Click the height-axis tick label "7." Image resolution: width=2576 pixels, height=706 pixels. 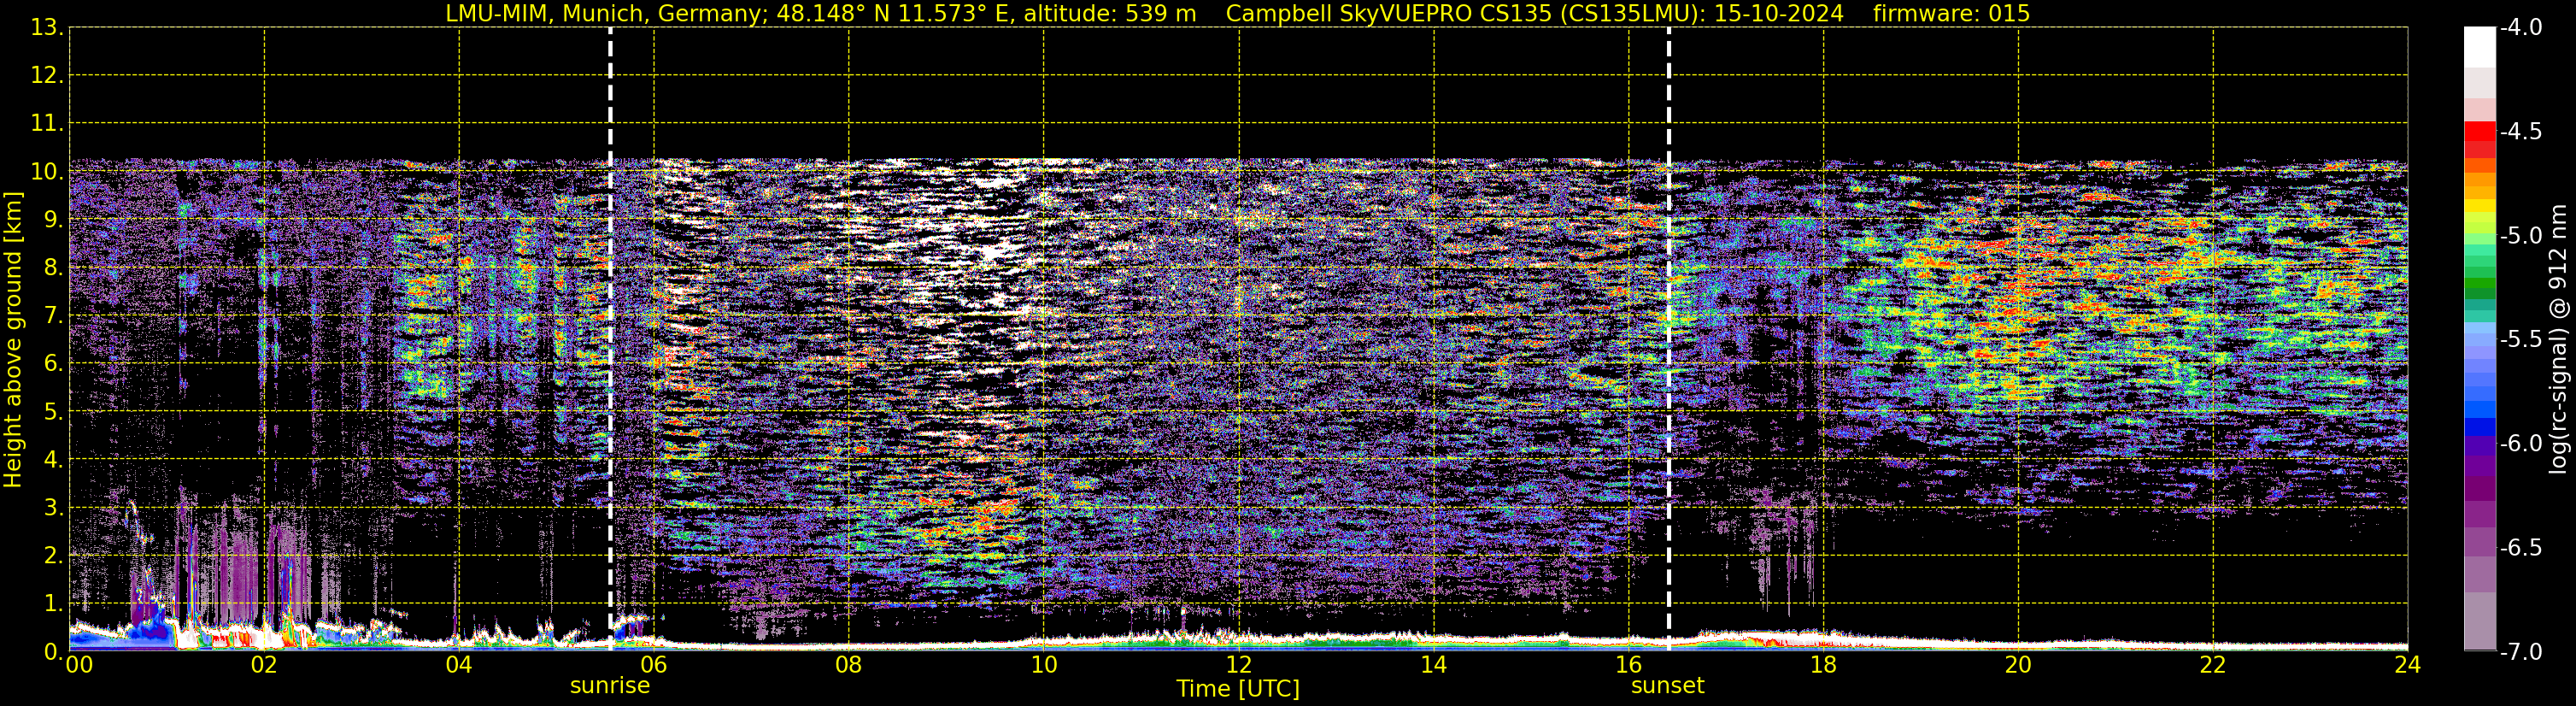click(x=53, y=316)
